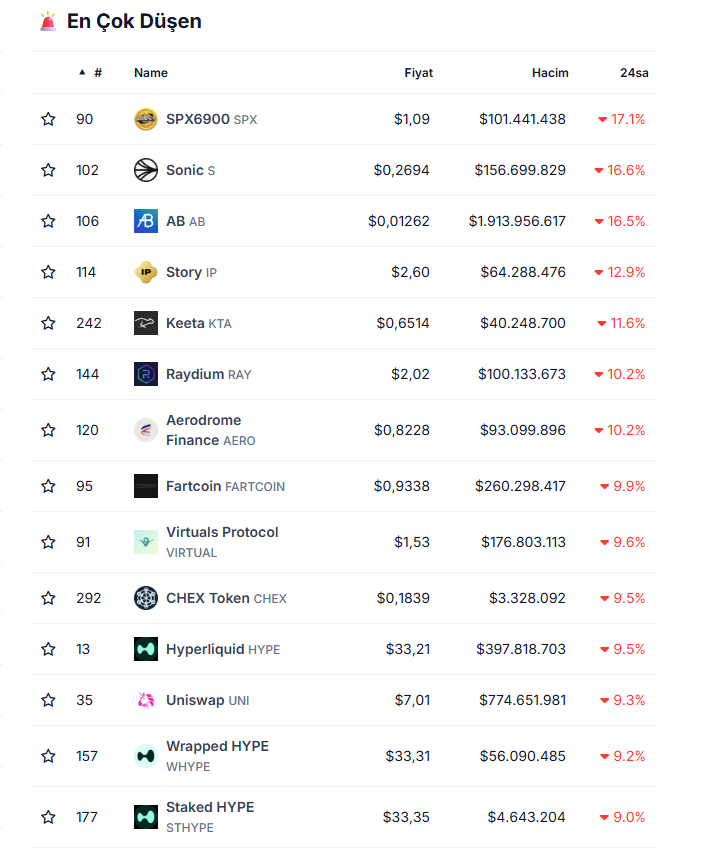Toggle favorite star for Keeta
Image resolution: width=707 pixels, height=856 pixels.
tap(48, 323)
